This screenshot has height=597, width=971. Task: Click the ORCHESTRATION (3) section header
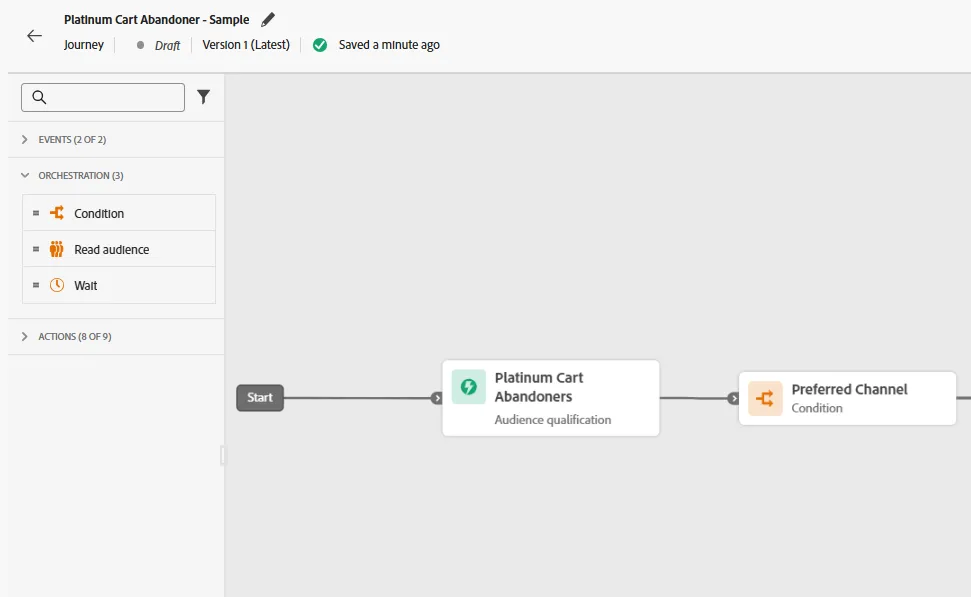[116, 175]
